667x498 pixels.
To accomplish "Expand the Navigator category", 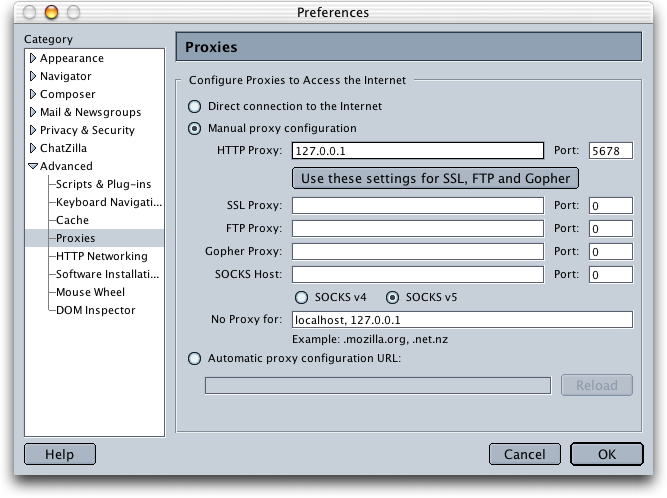I will [x=33, y=76].
